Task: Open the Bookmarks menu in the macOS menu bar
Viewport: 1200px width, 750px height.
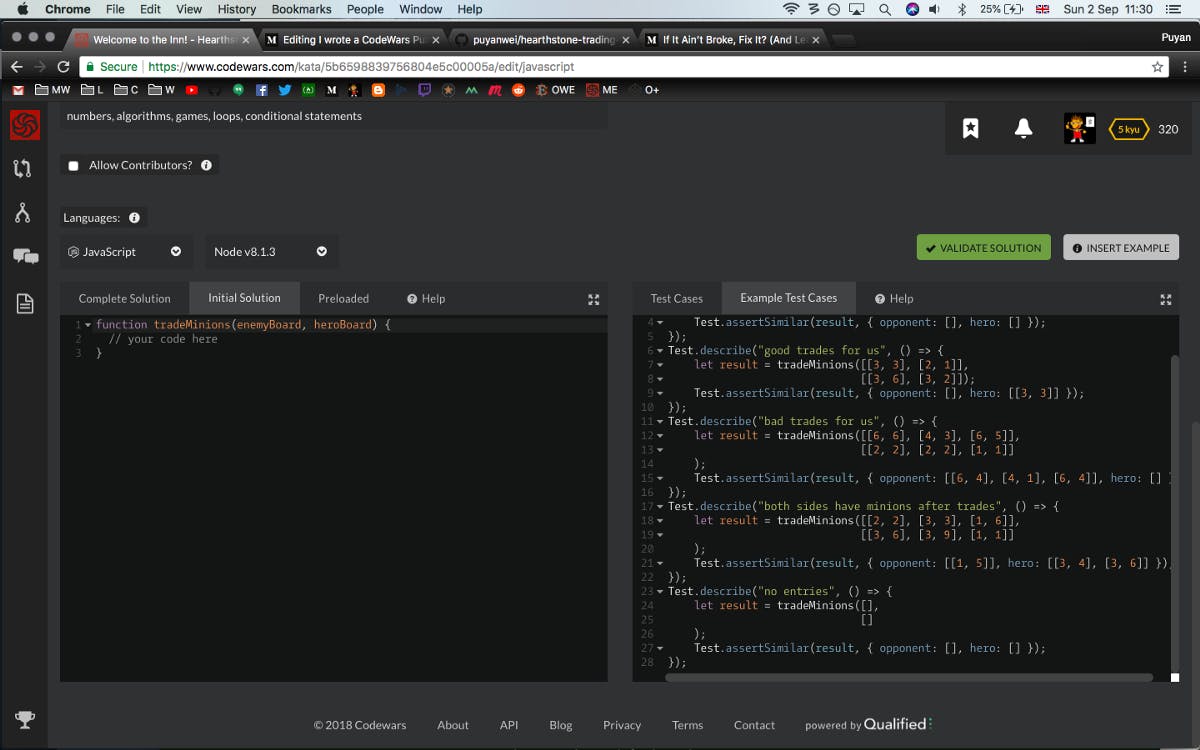Action: click(301, 9)
